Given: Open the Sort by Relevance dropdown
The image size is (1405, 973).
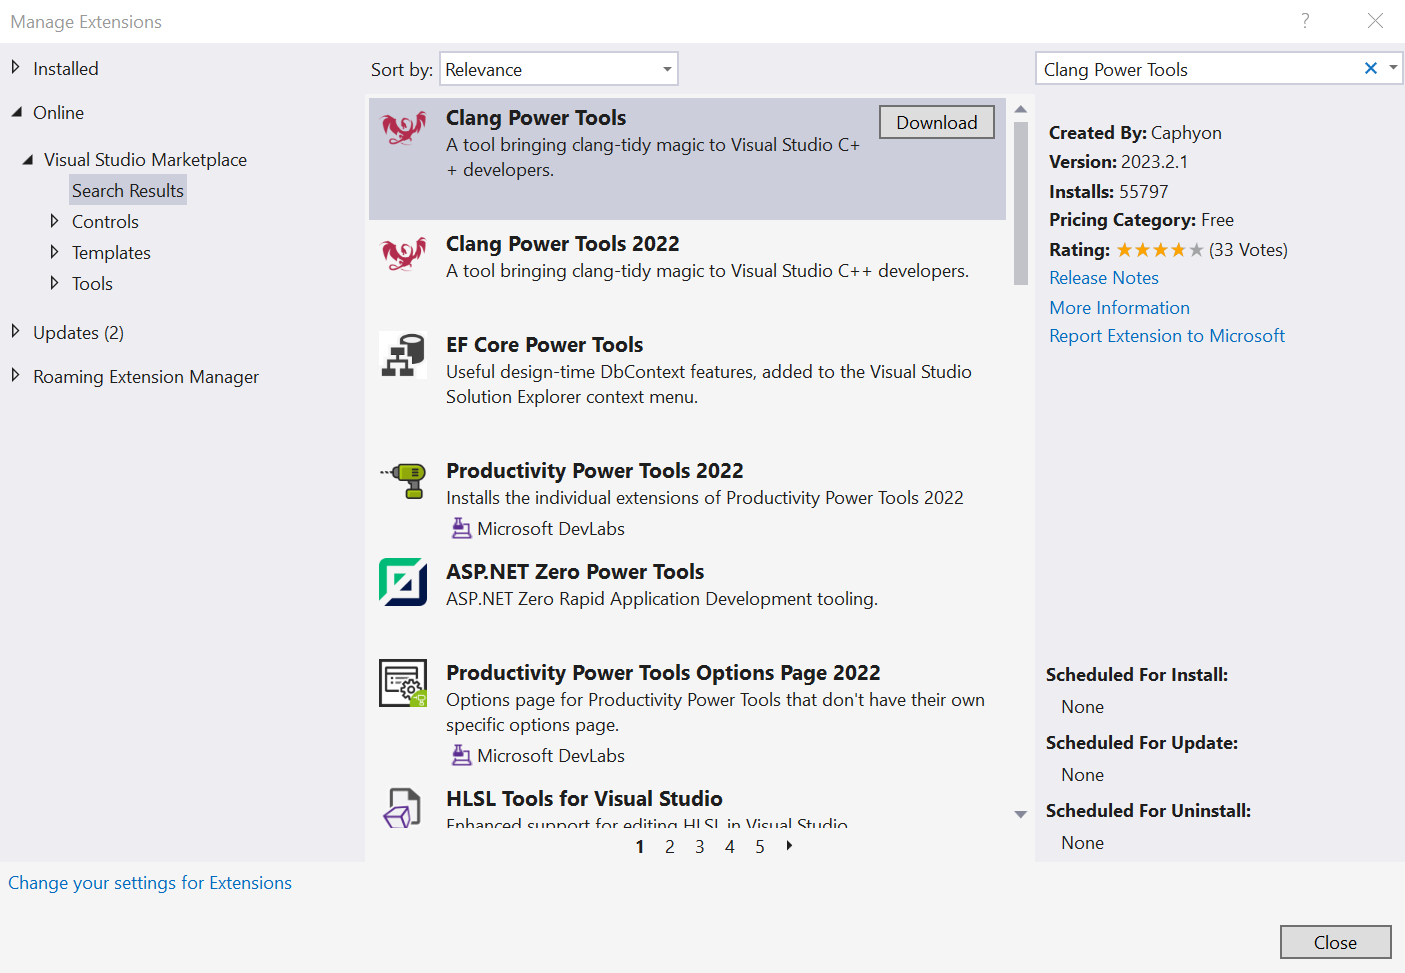Looking at the screenshot, I should tap(559, 69).
